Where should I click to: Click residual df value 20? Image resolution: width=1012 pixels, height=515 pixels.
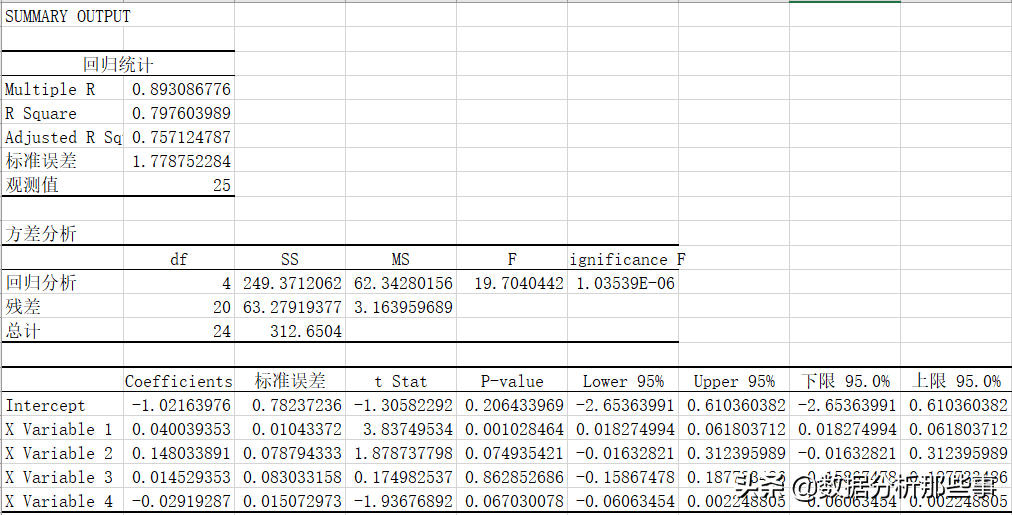click(221, 307)
